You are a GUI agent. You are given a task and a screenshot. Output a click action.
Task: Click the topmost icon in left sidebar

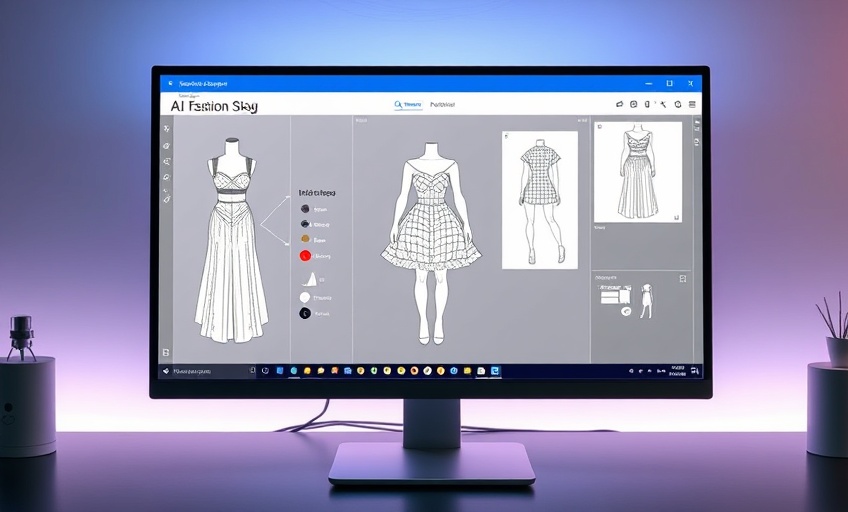tap(166, 129)
